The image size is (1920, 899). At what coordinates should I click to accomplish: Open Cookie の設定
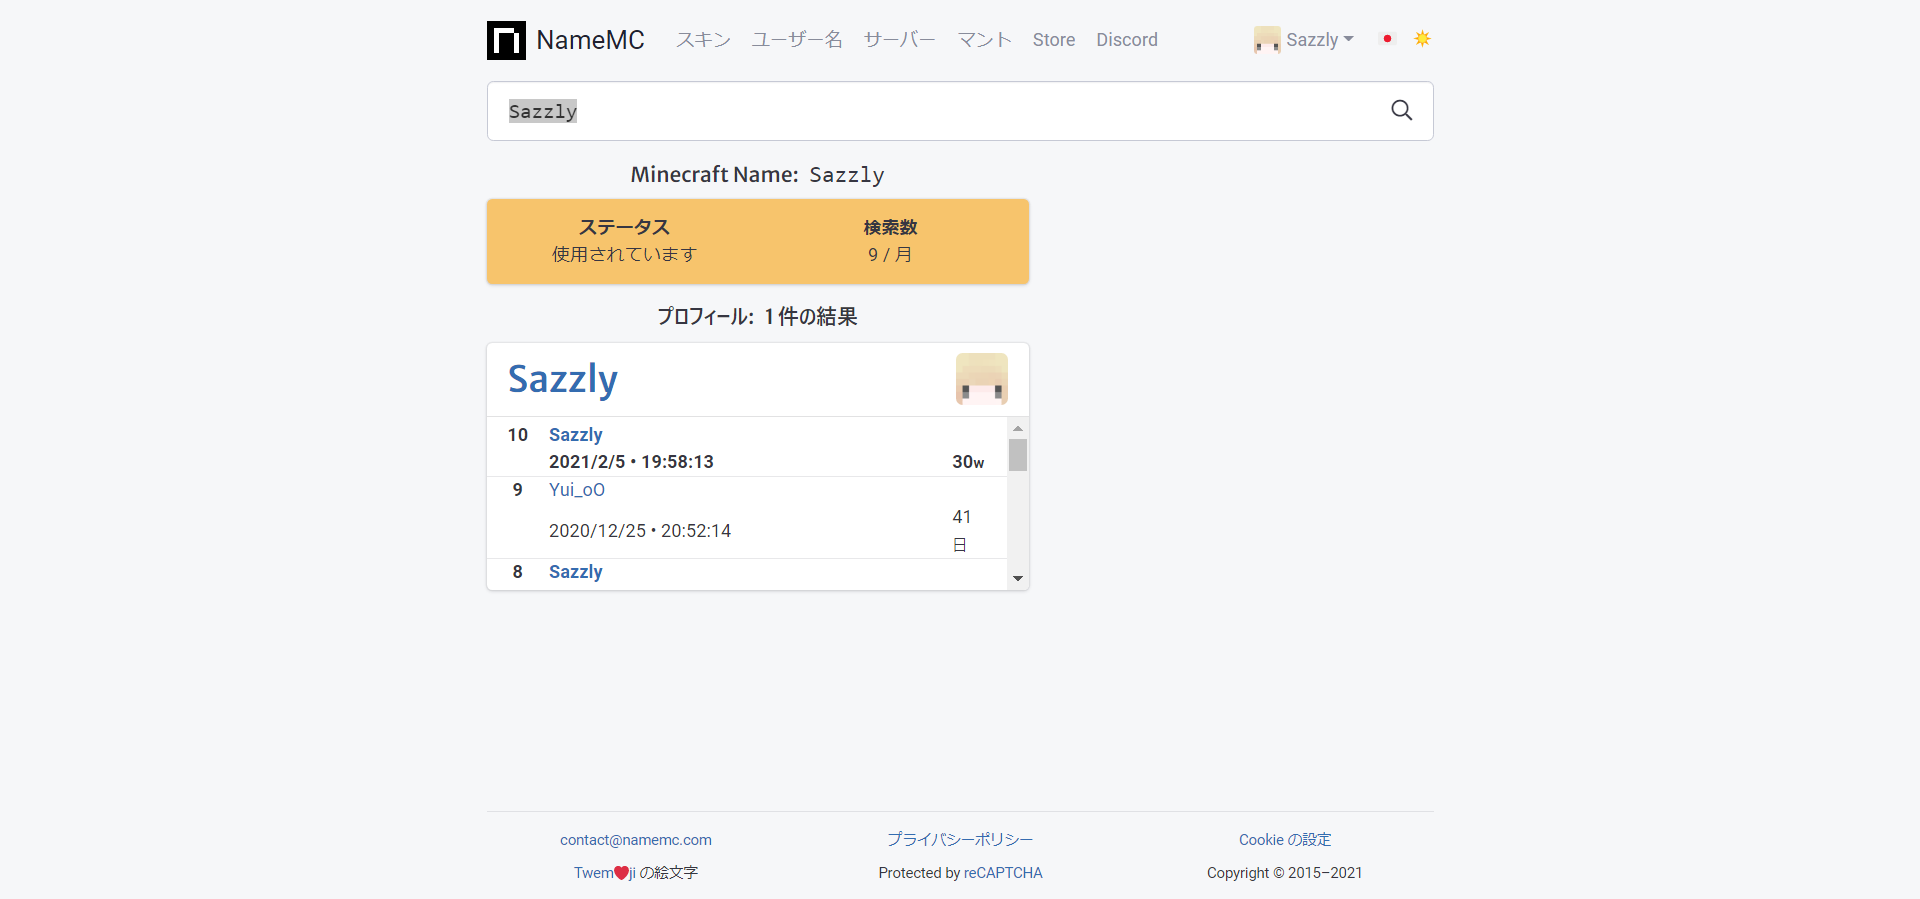1285,840
